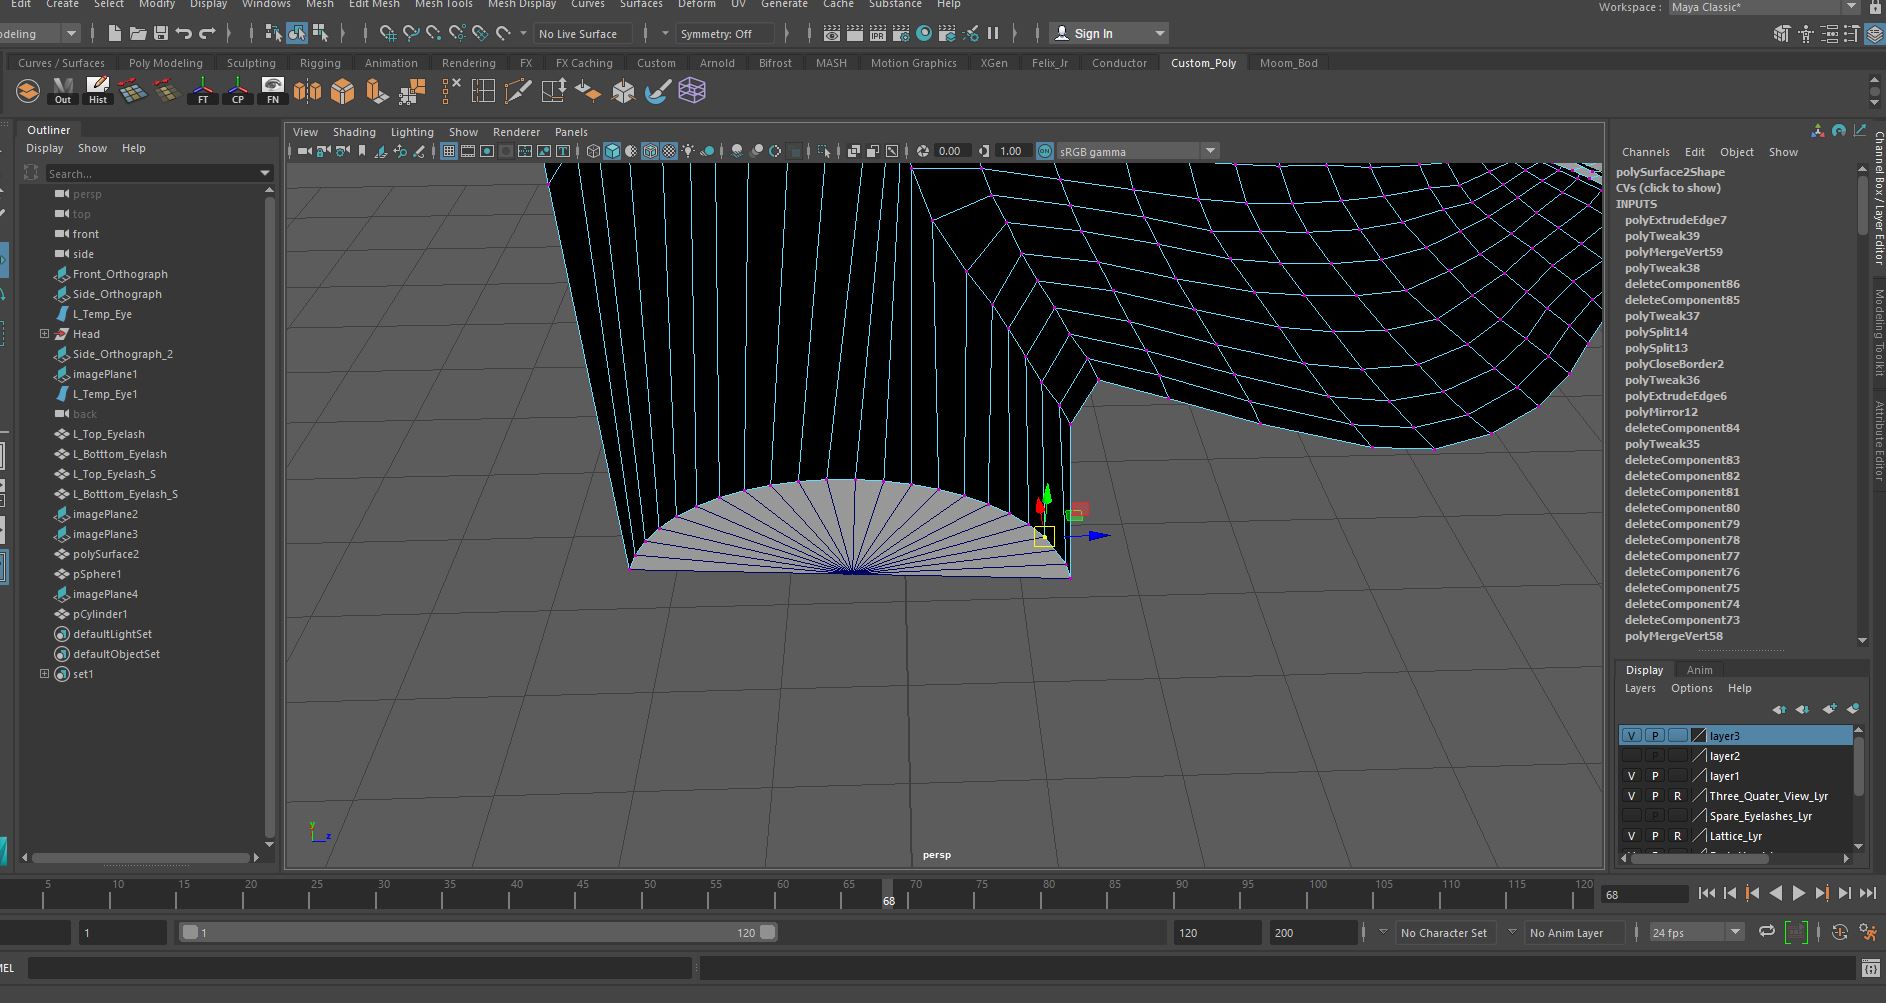Switch to the Poly Modeling shelf tab

click(x=165, y=63)
